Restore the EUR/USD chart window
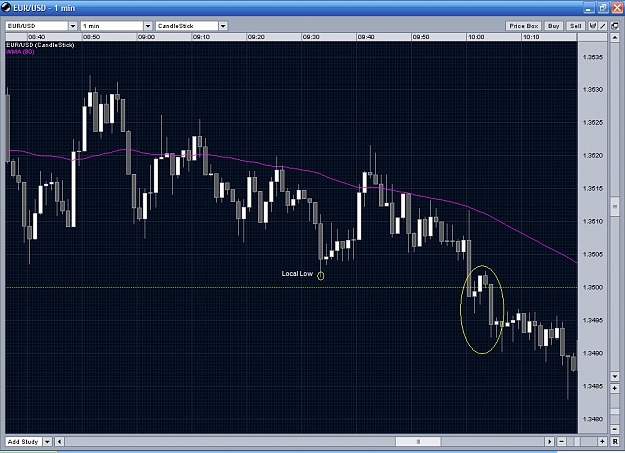Screen dimensions: 625x453 602,8
